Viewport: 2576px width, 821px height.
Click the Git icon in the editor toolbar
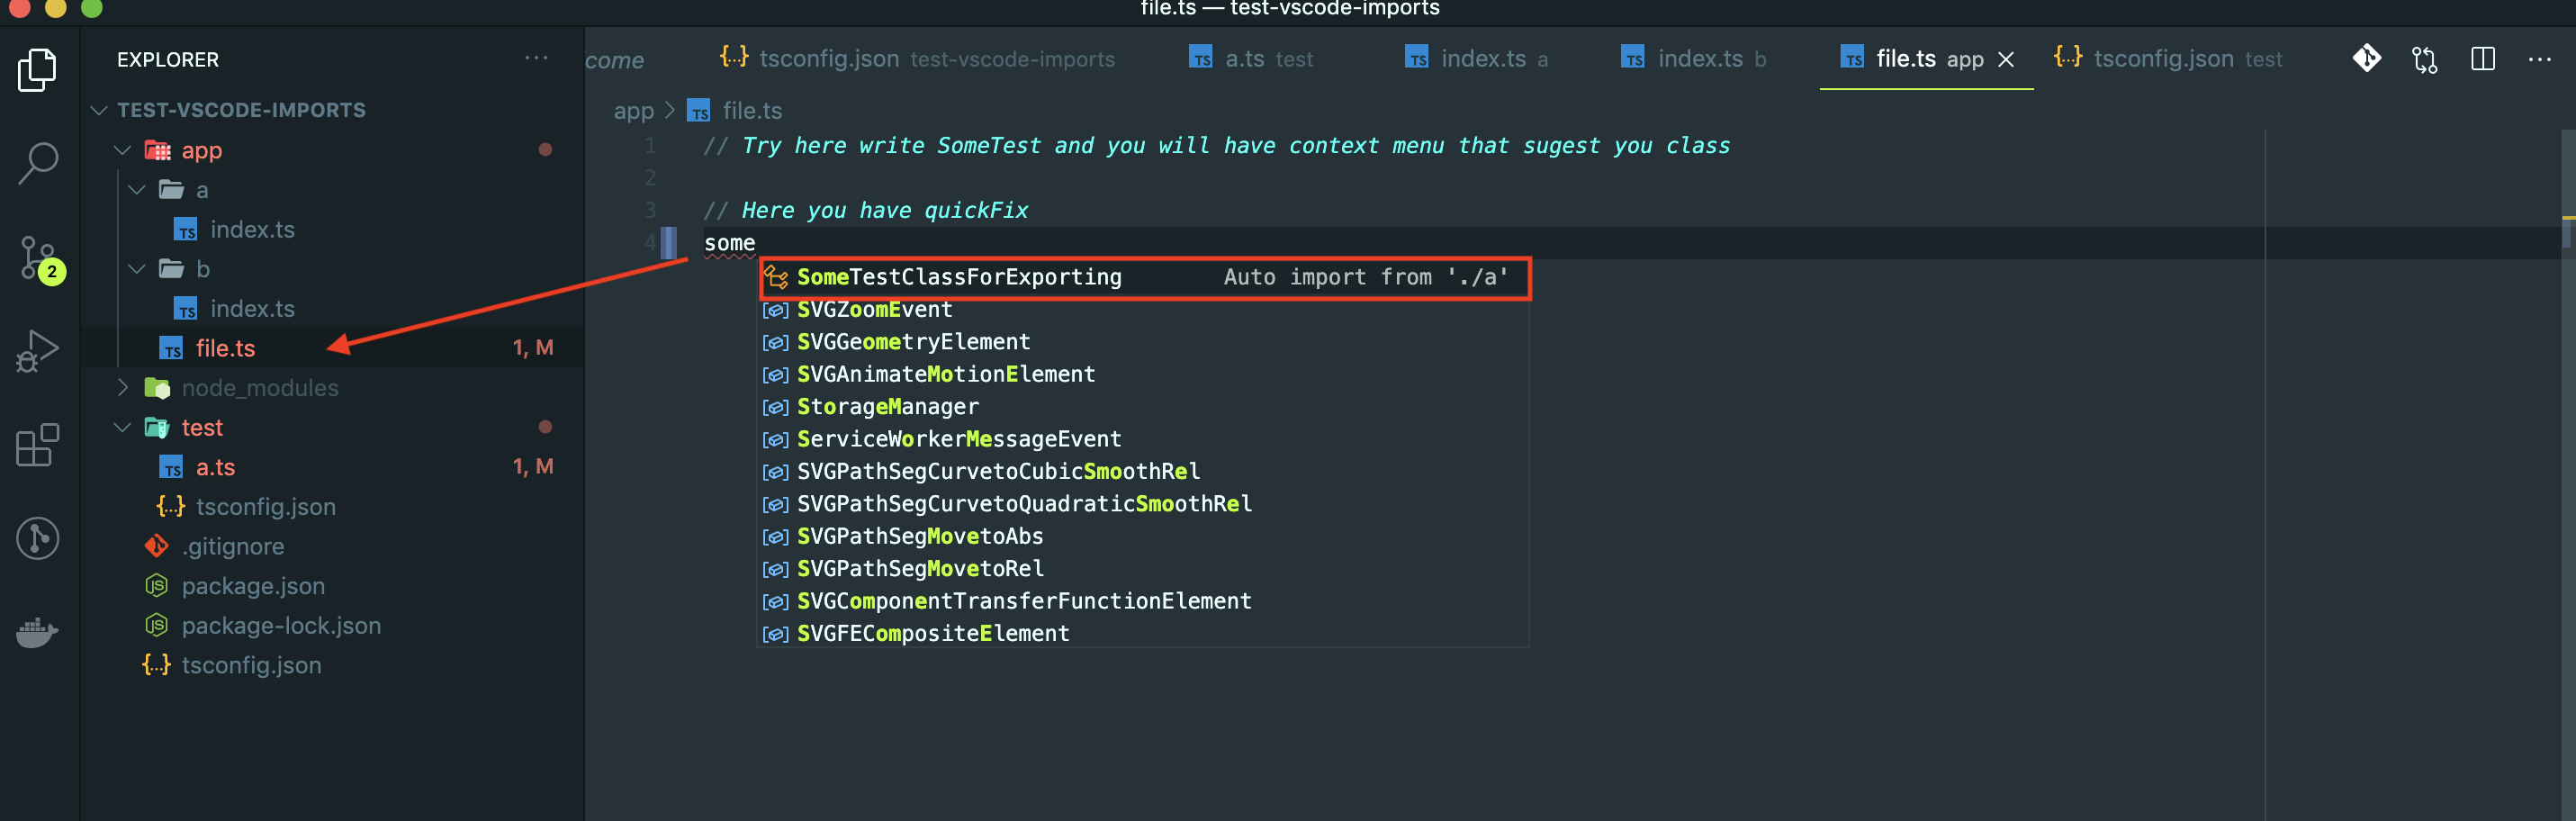point(2367,59)
